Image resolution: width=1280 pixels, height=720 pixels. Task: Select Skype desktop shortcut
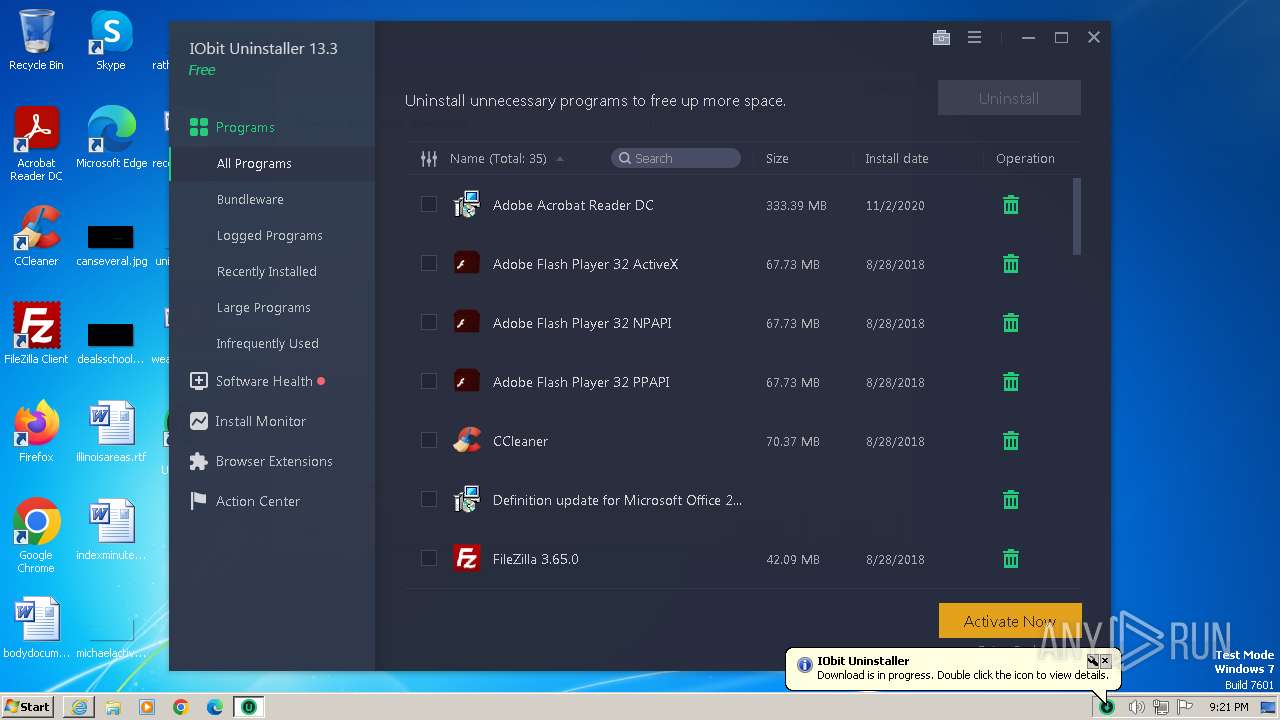click(111, 40)
